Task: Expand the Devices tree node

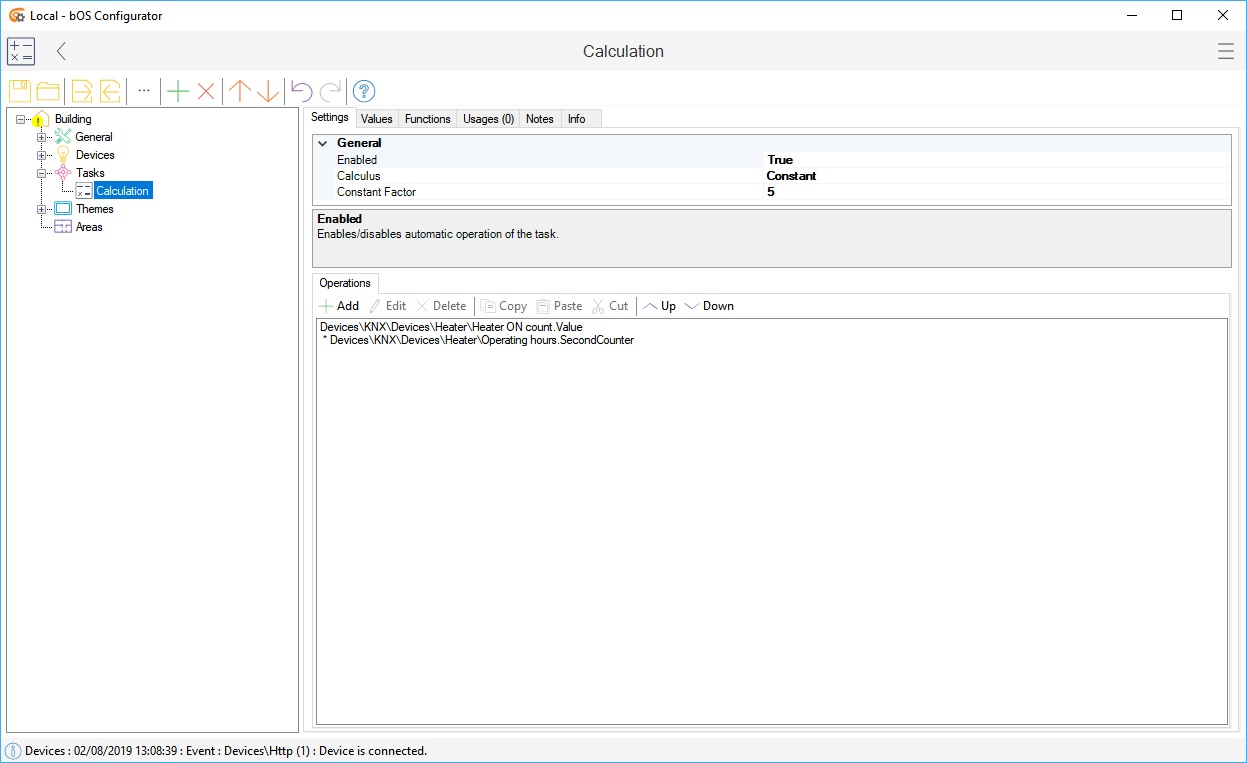Action: 42,155
